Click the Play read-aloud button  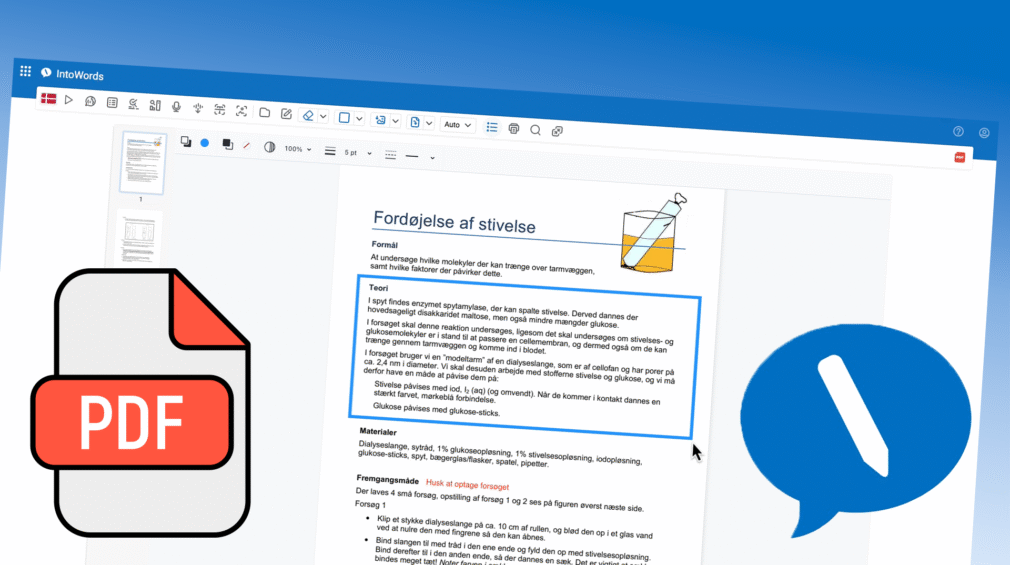69,99
